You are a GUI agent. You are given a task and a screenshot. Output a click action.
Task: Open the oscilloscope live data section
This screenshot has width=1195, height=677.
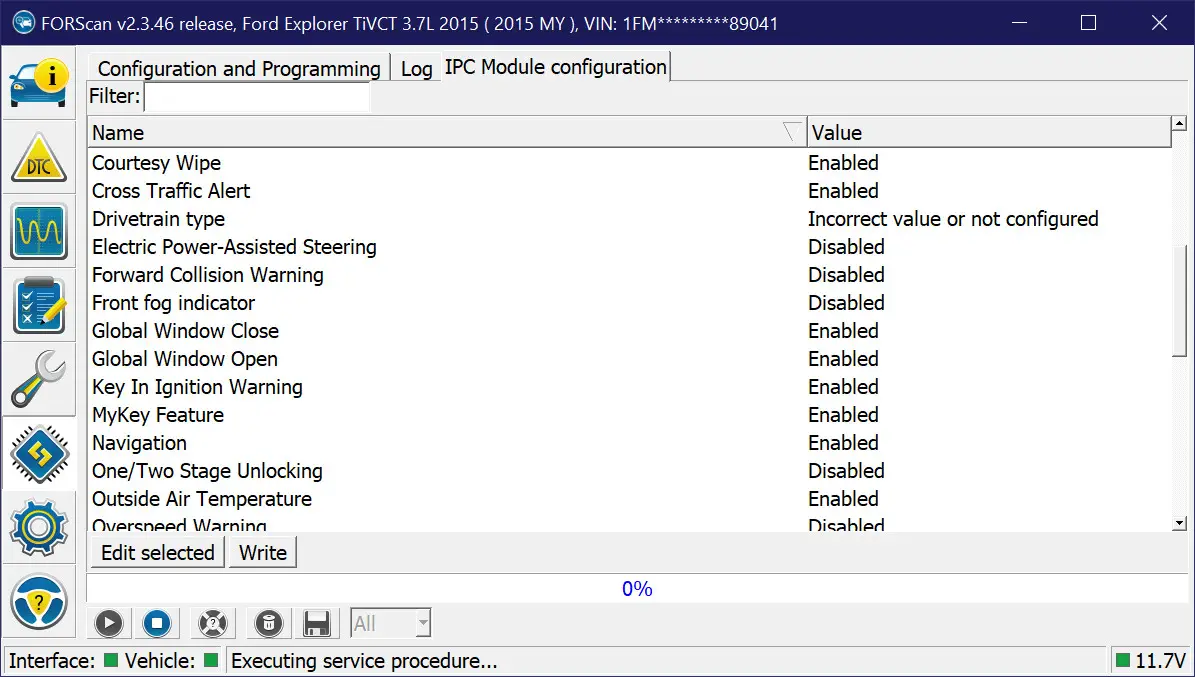pyautogui.click(x=39, y=232)
